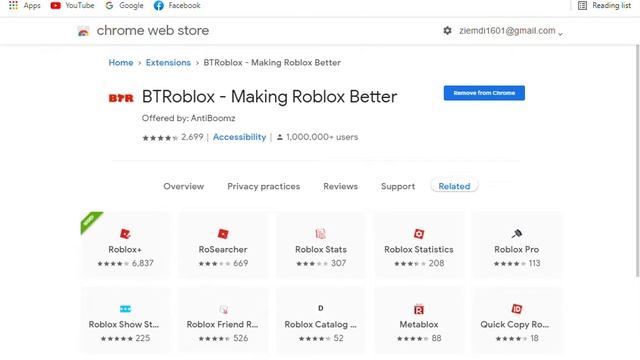Click the star rating beside 2,699
Screen dimensions: 640x360
160,138
